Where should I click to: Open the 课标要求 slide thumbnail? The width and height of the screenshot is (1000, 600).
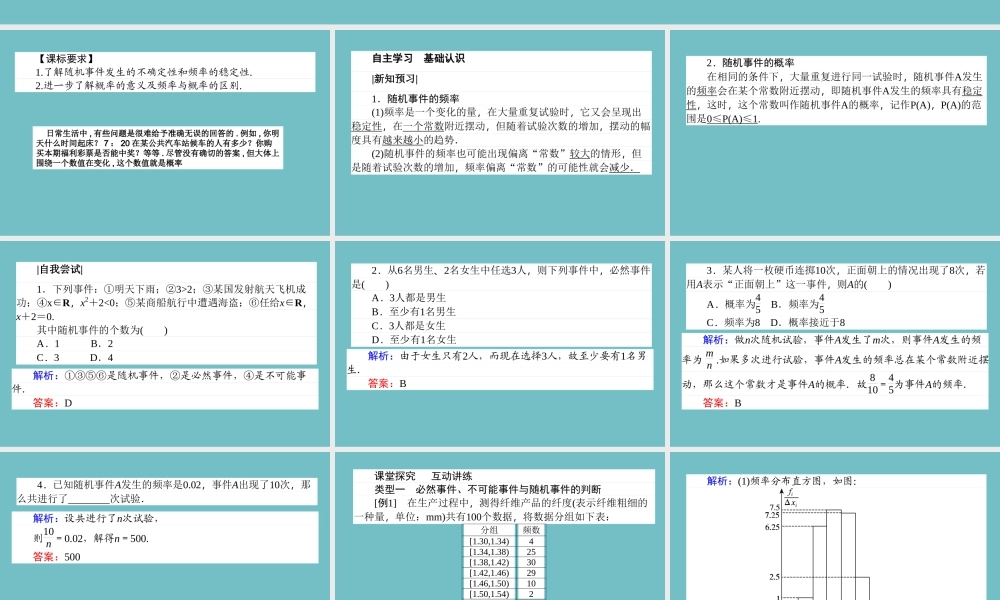click(x=165, y=133)
